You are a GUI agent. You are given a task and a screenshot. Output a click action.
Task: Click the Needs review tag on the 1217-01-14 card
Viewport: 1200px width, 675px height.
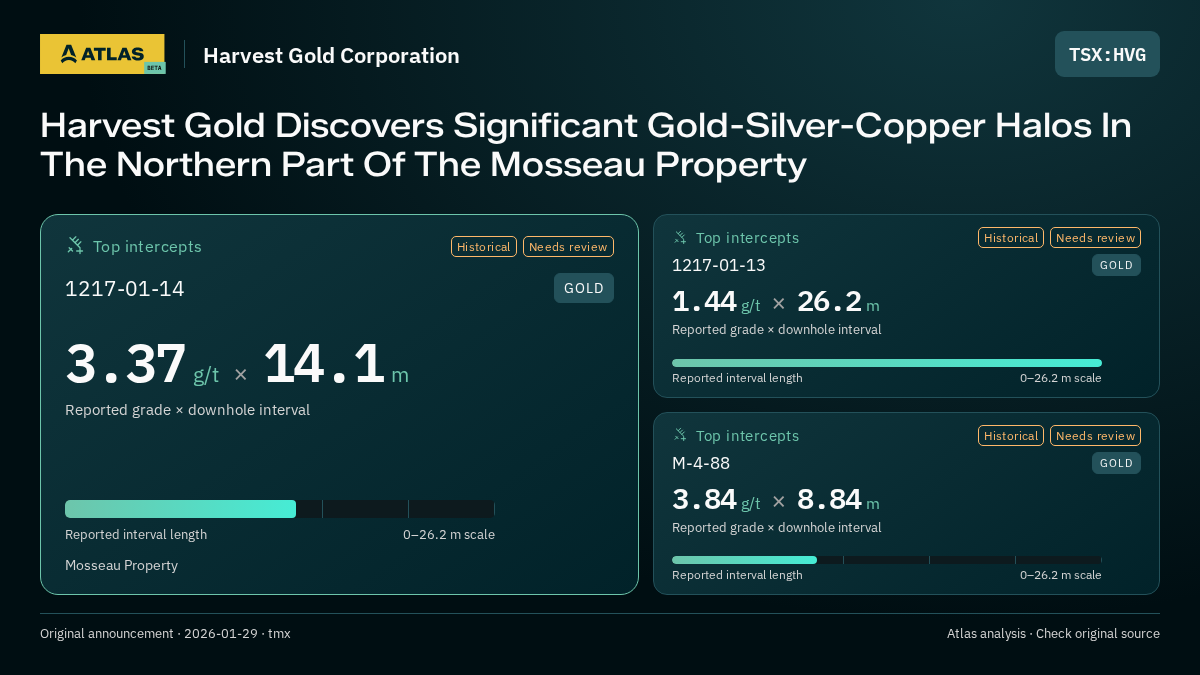coord(568,247)
